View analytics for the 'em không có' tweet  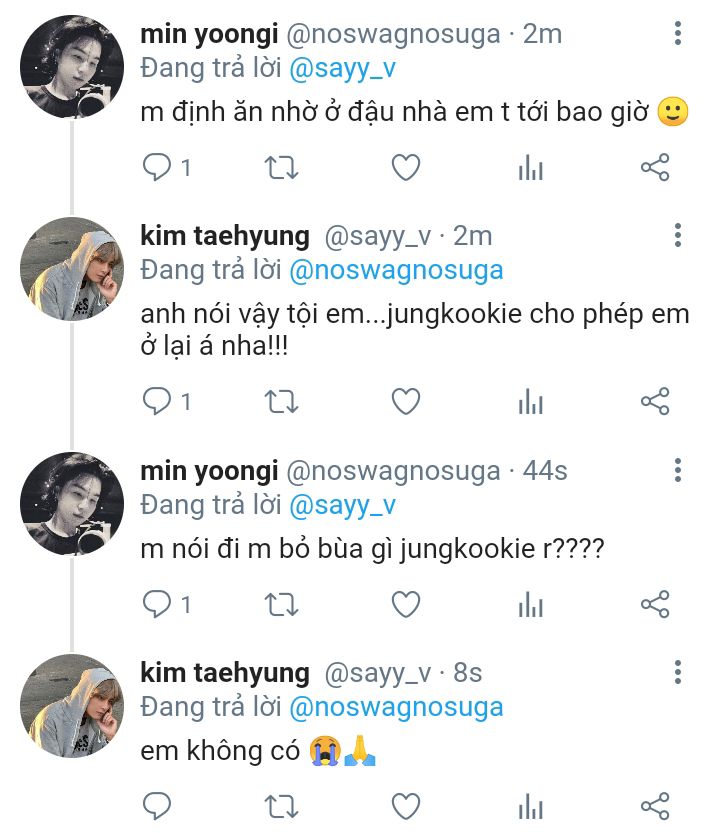(x=530, y=806)
